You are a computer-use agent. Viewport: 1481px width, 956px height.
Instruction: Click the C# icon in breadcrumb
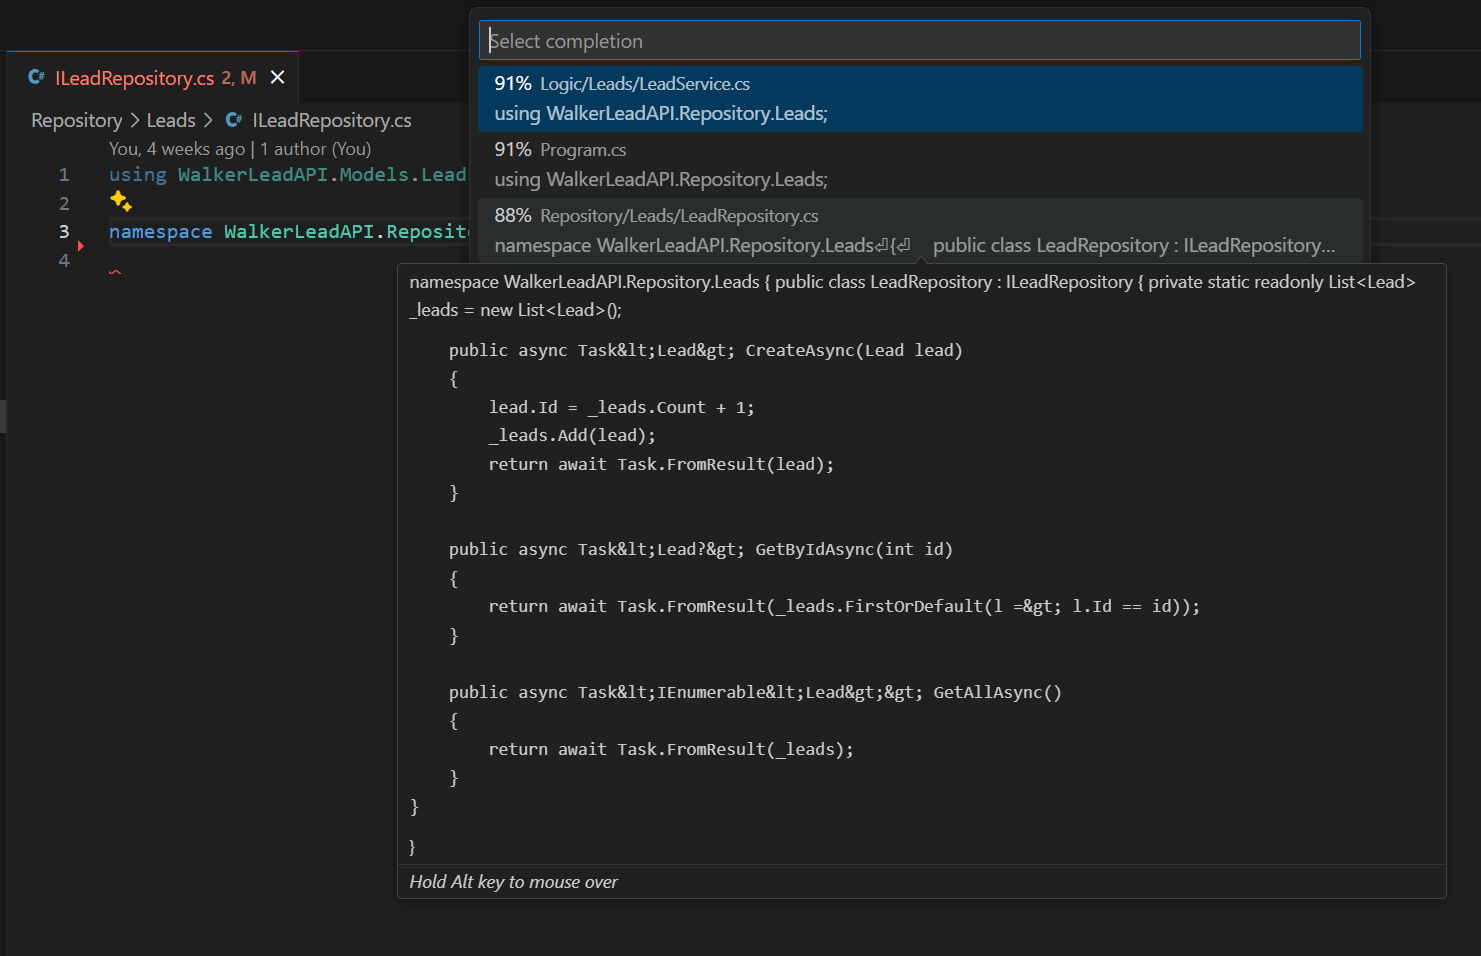(234, 120)
